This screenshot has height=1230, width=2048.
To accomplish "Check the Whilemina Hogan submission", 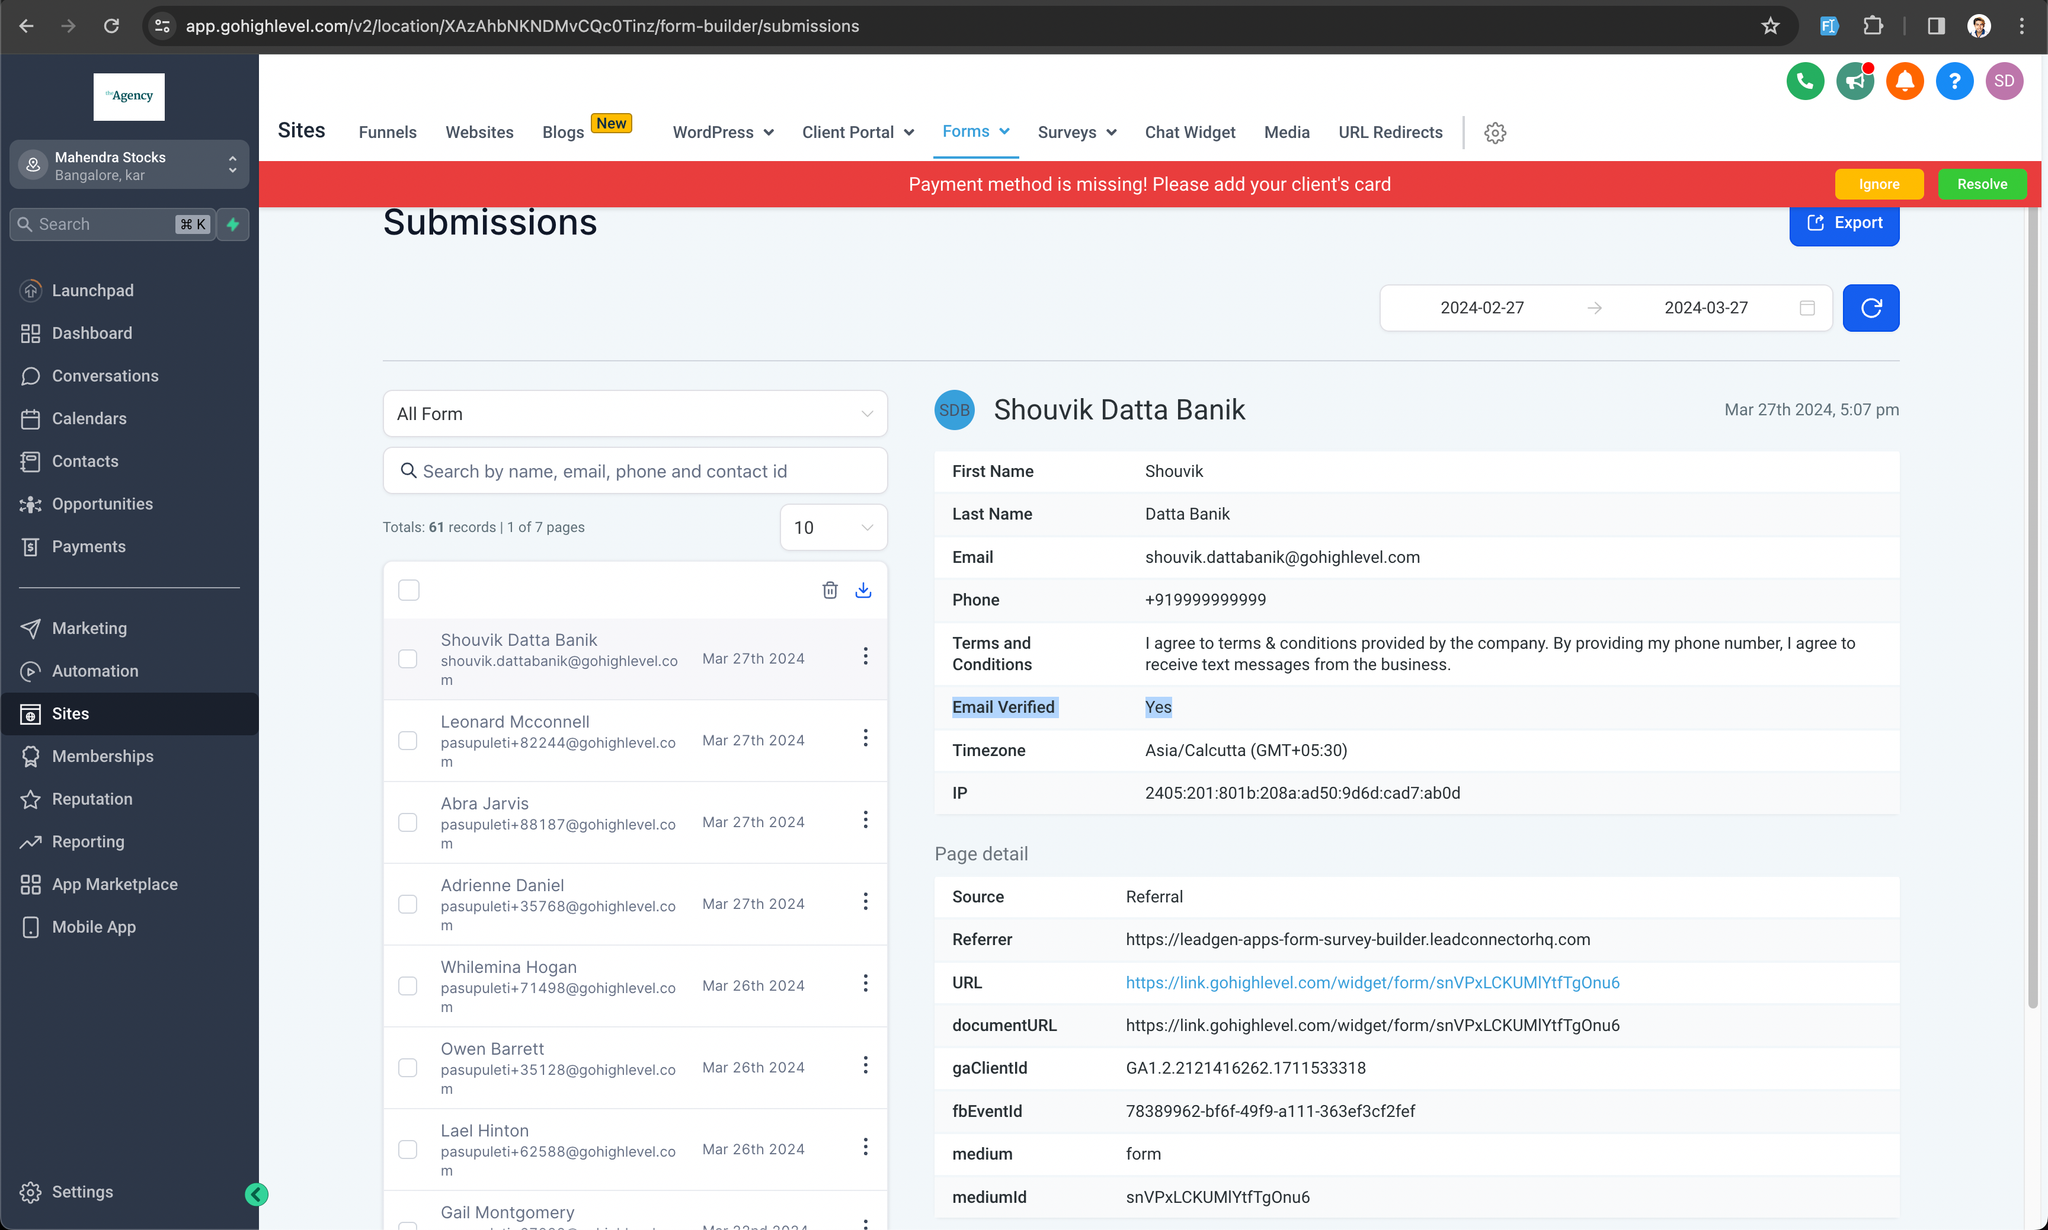I will click(x=408, y=987).
